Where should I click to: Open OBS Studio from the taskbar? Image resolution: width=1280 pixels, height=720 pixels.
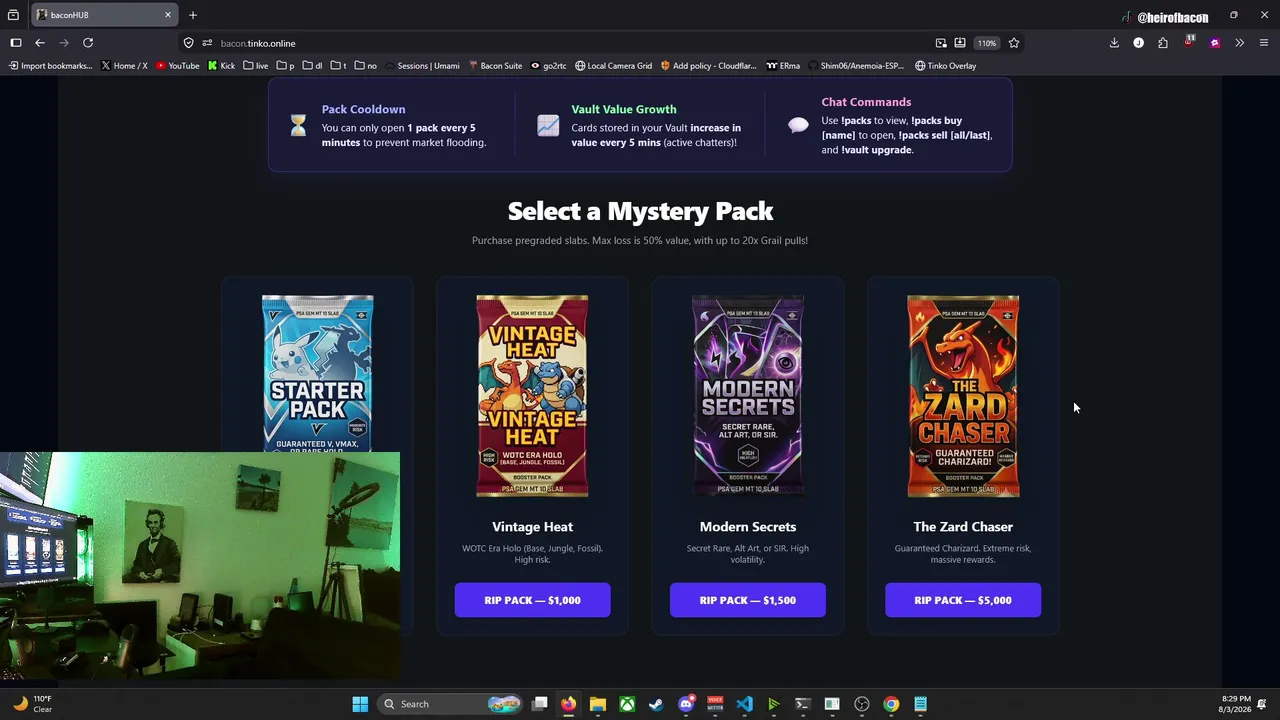coord(862,704)
